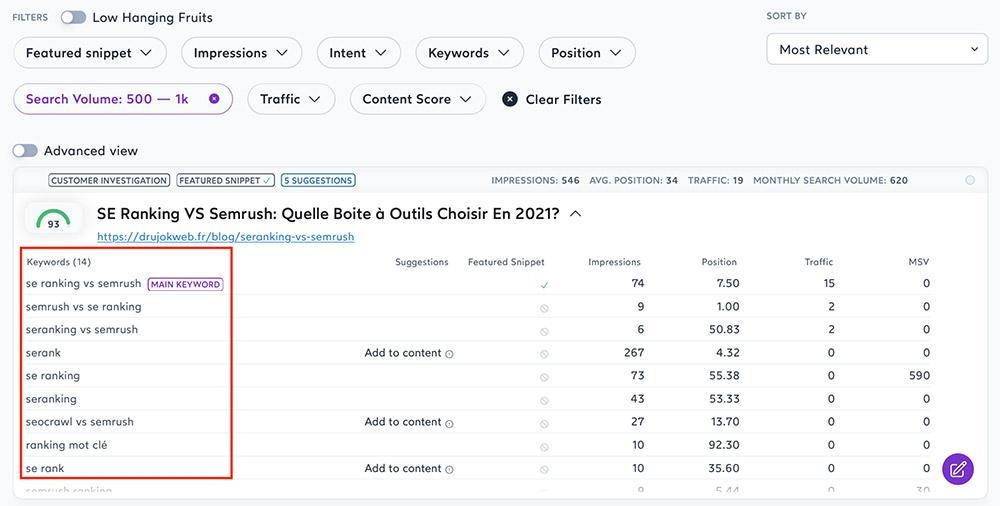The image size is (1000, 506).
Task: Select the radio circle beside Monthly Search Volume
Action: click(x=970, y=181)
